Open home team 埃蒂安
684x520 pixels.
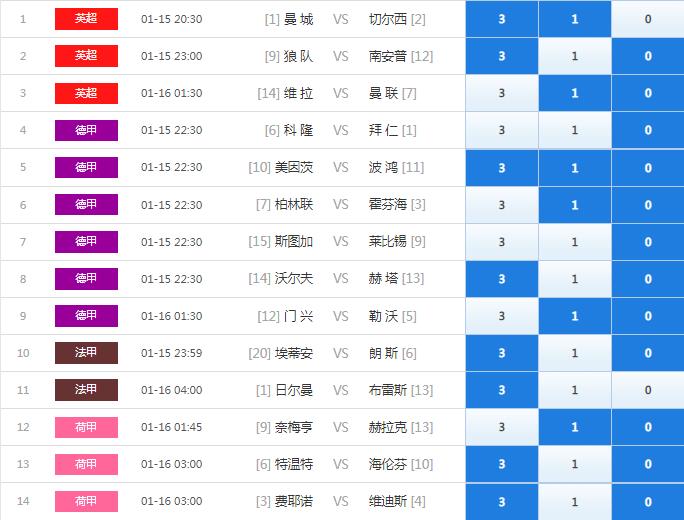click(x=294, y=353)
